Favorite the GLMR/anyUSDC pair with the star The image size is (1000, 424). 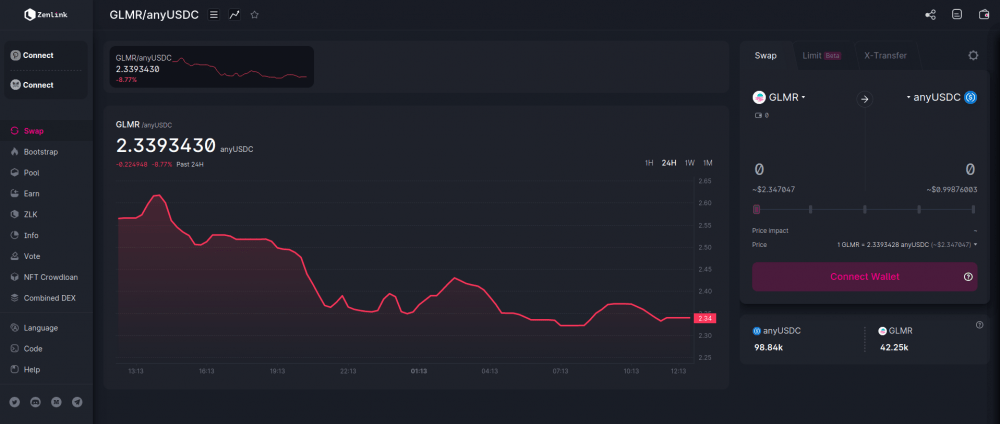(x=254, y=14)
